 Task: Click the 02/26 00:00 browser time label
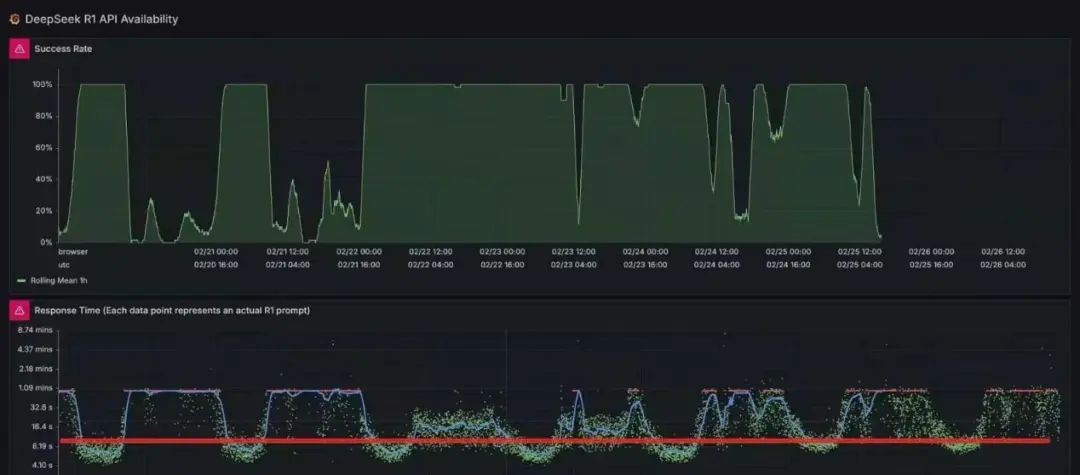(932, 252)
